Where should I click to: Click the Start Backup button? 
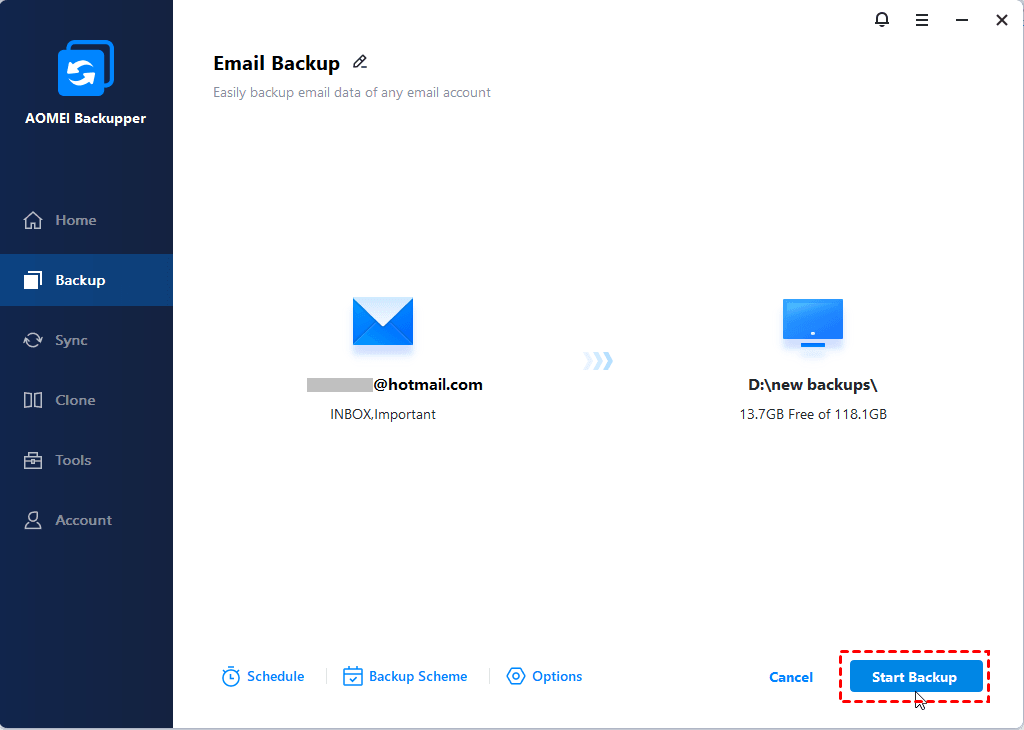(916, 676)
